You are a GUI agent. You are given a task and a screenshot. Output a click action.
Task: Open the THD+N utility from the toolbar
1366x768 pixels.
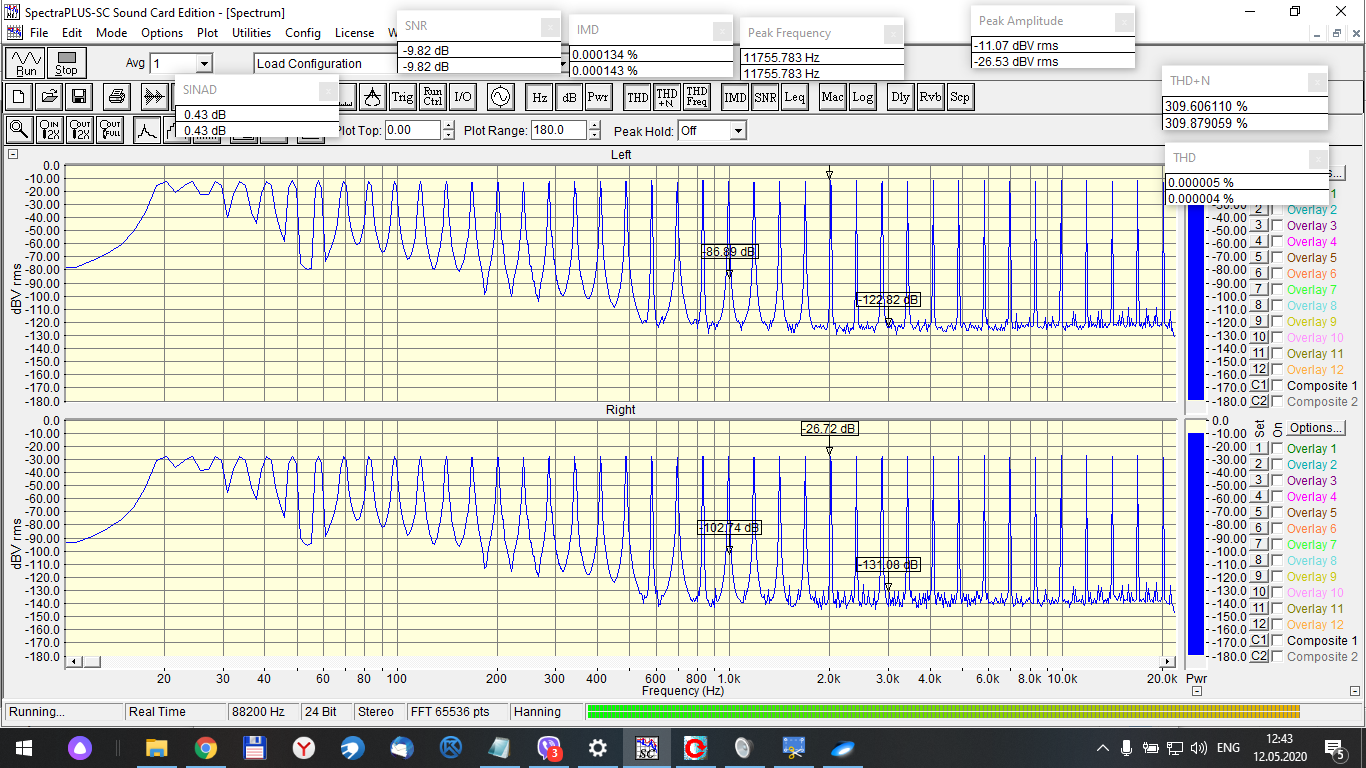[666, 97]
